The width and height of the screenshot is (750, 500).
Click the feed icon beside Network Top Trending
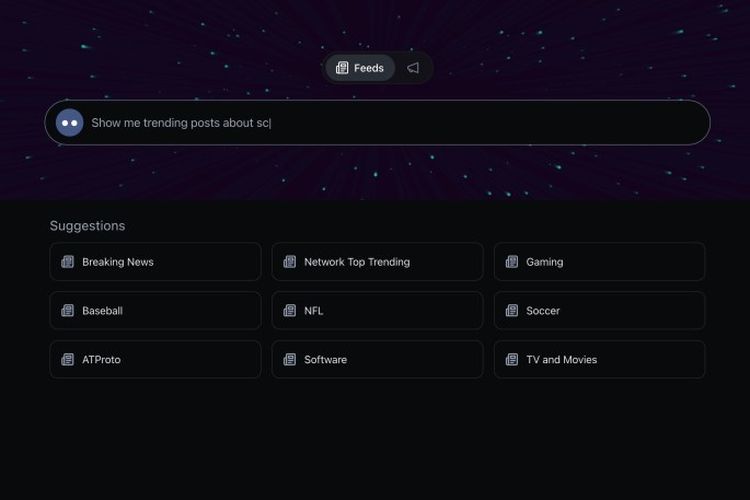pos(290,262)
